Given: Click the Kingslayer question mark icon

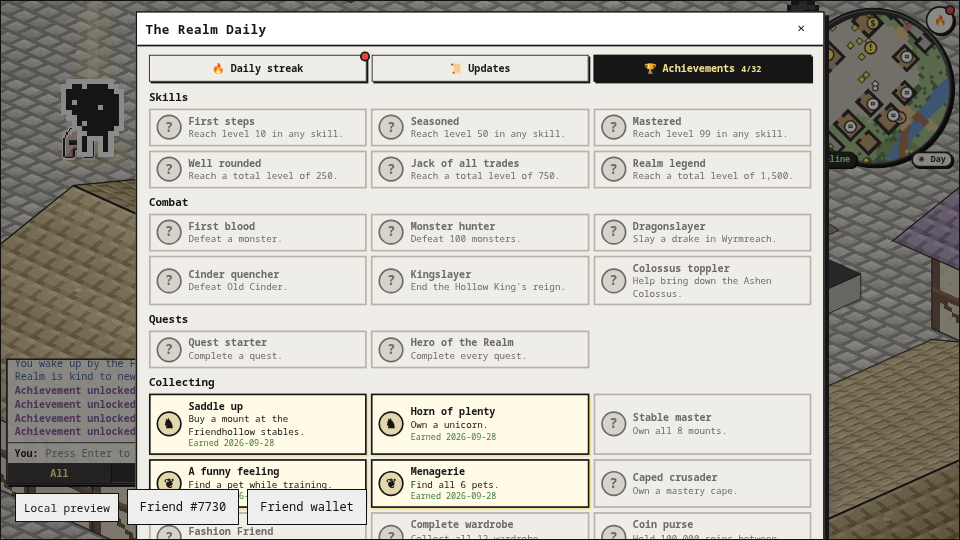Looking at the screenshot, I should [391, 280].
